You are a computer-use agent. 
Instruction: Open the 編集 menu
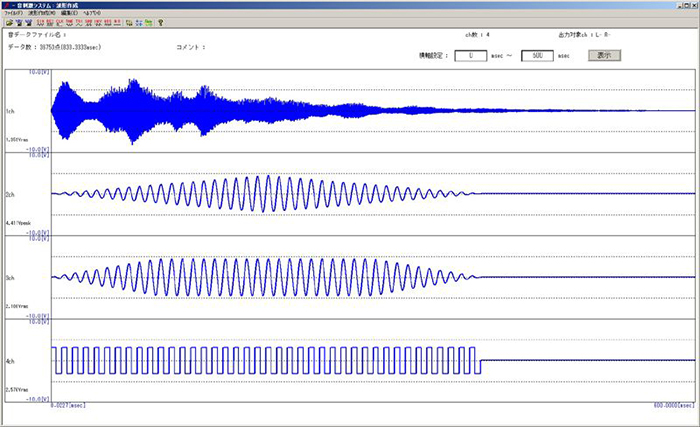tap(69, 13)
